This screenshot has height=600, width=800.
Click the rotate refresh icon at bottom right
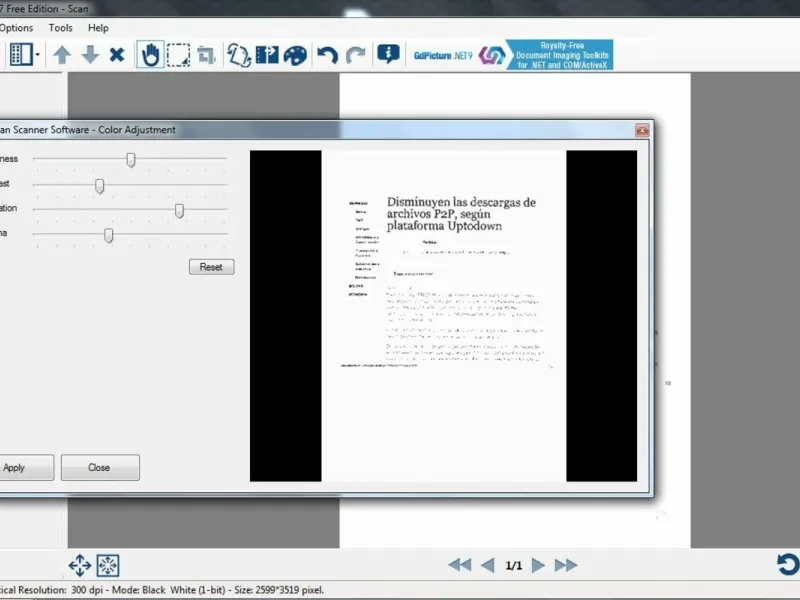pyautogui.click(x=788, y=564)
